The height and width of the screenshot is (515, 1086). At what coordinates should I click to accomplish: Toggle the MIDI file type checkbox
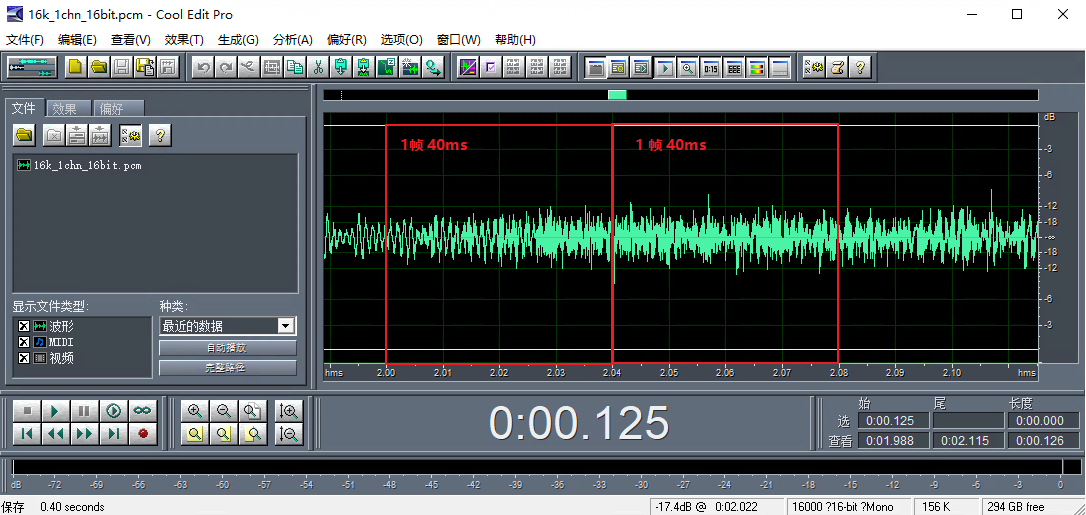click(24, 342)
